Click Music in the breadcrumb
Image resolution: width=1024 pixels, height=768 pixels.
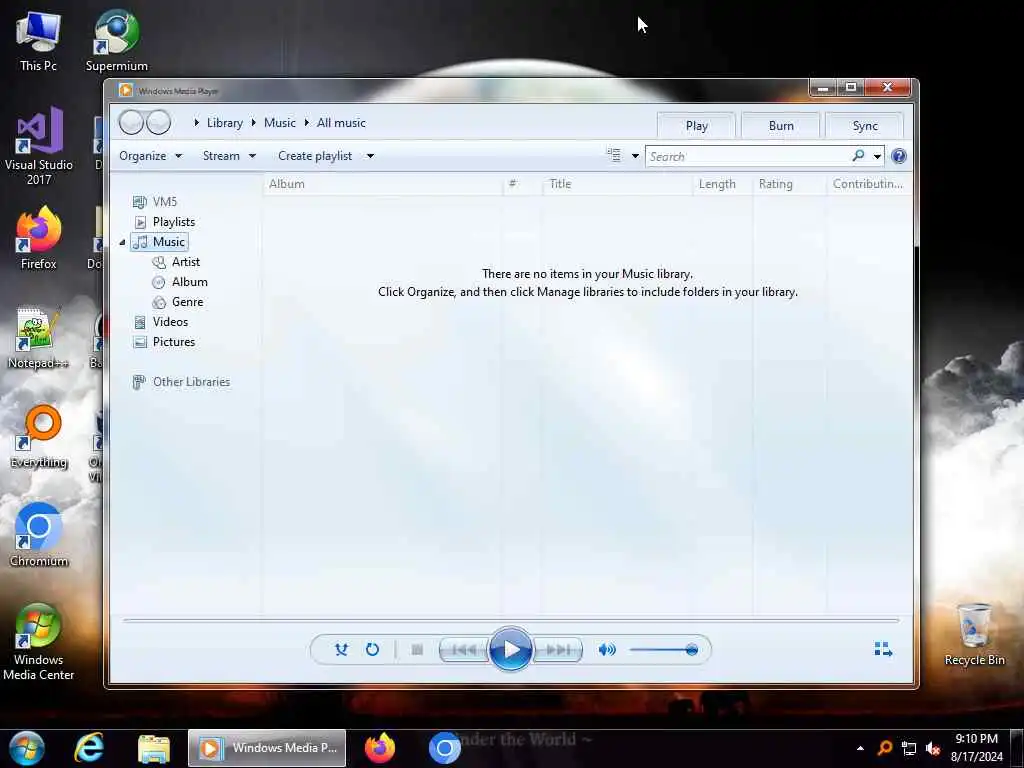(280, 123)
